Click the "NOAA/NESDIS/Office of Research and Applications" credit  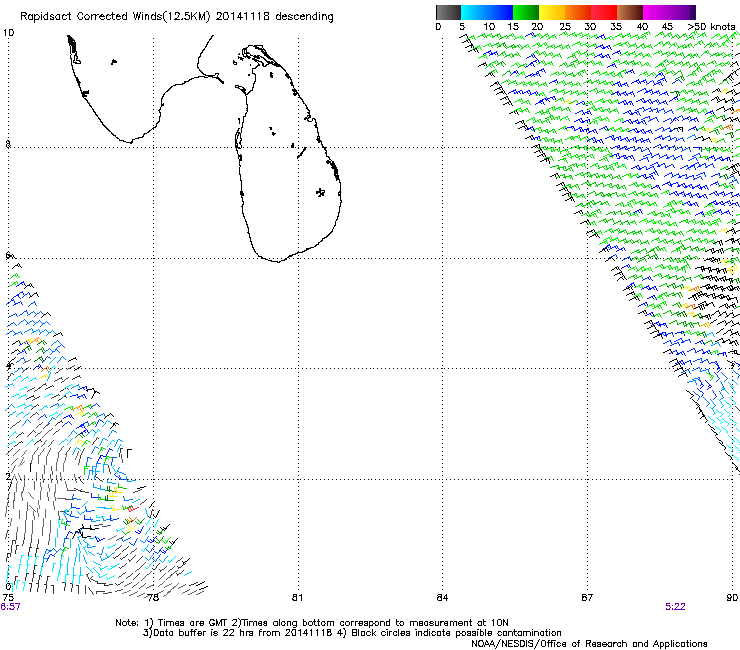tap(589, 644)
